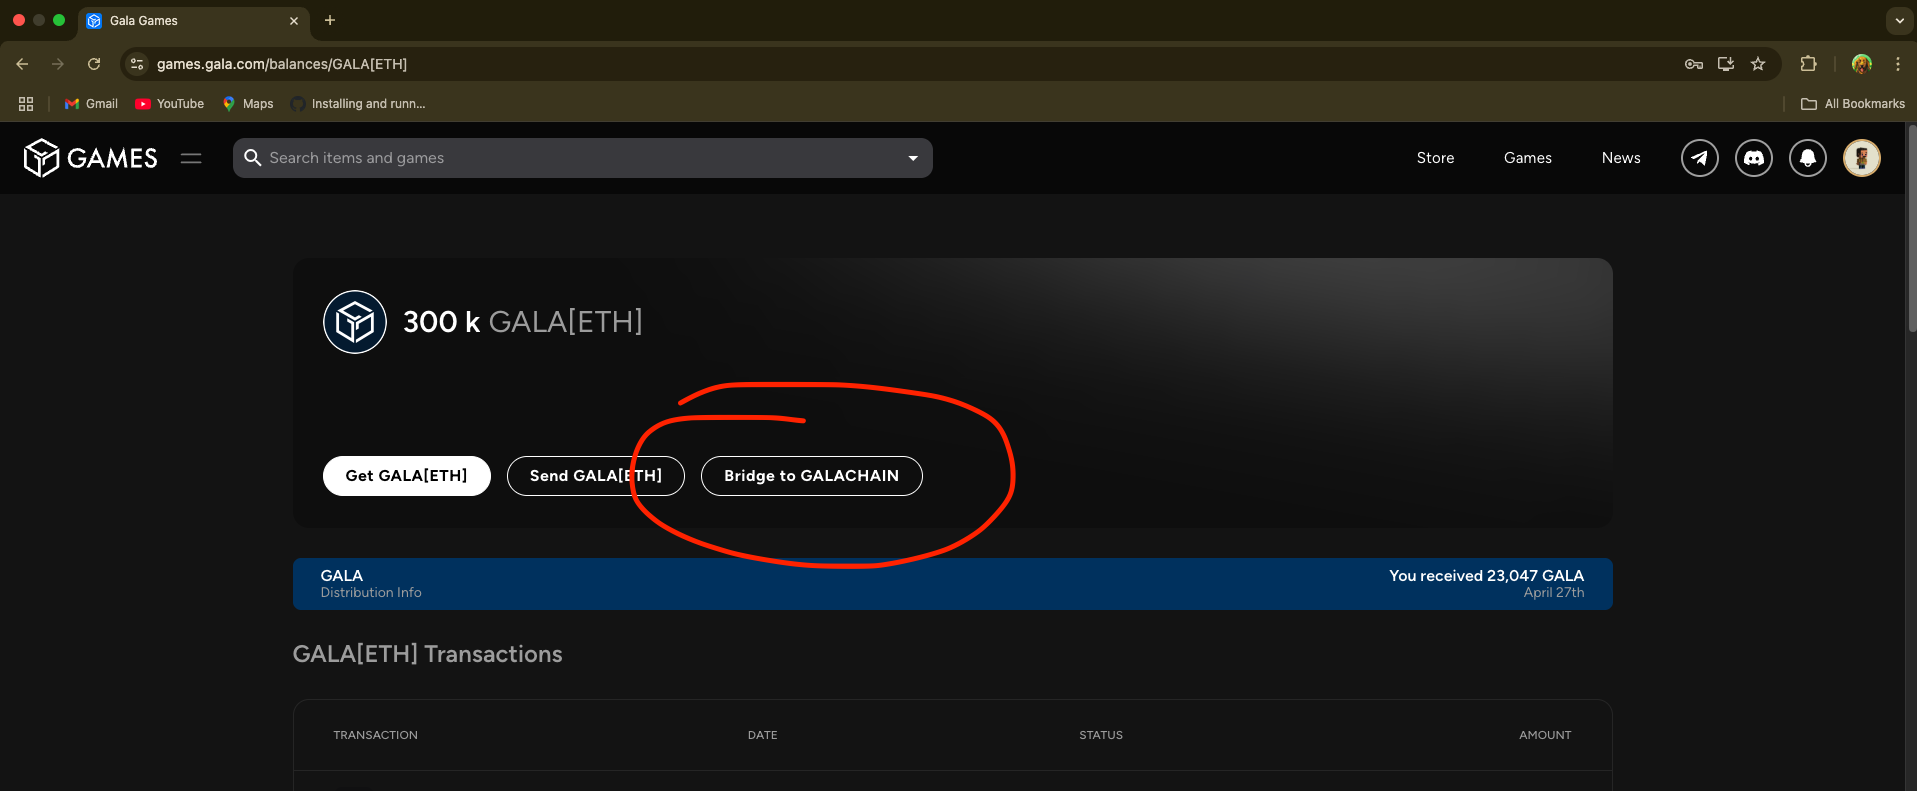Open the user profile avatar on Gala site
Screen dimensions: 1917x791
(x=1862, y=158)
